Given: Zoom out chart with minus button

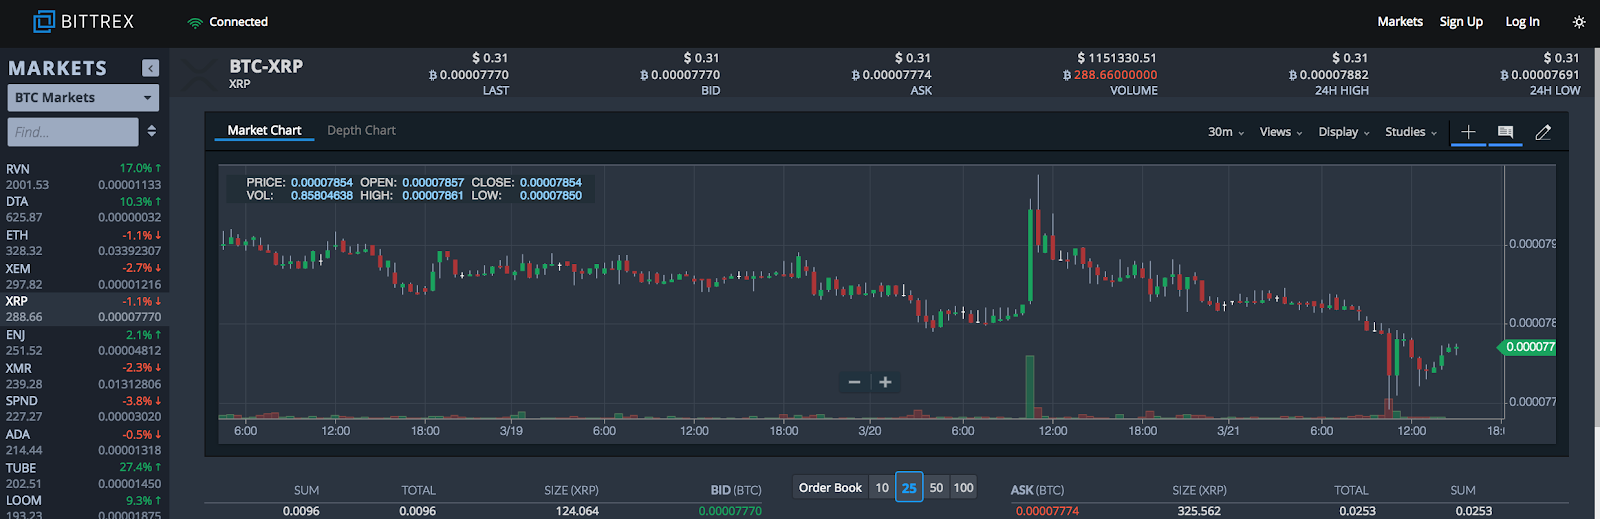Looking at the screenshot, I should pos(854,382).
